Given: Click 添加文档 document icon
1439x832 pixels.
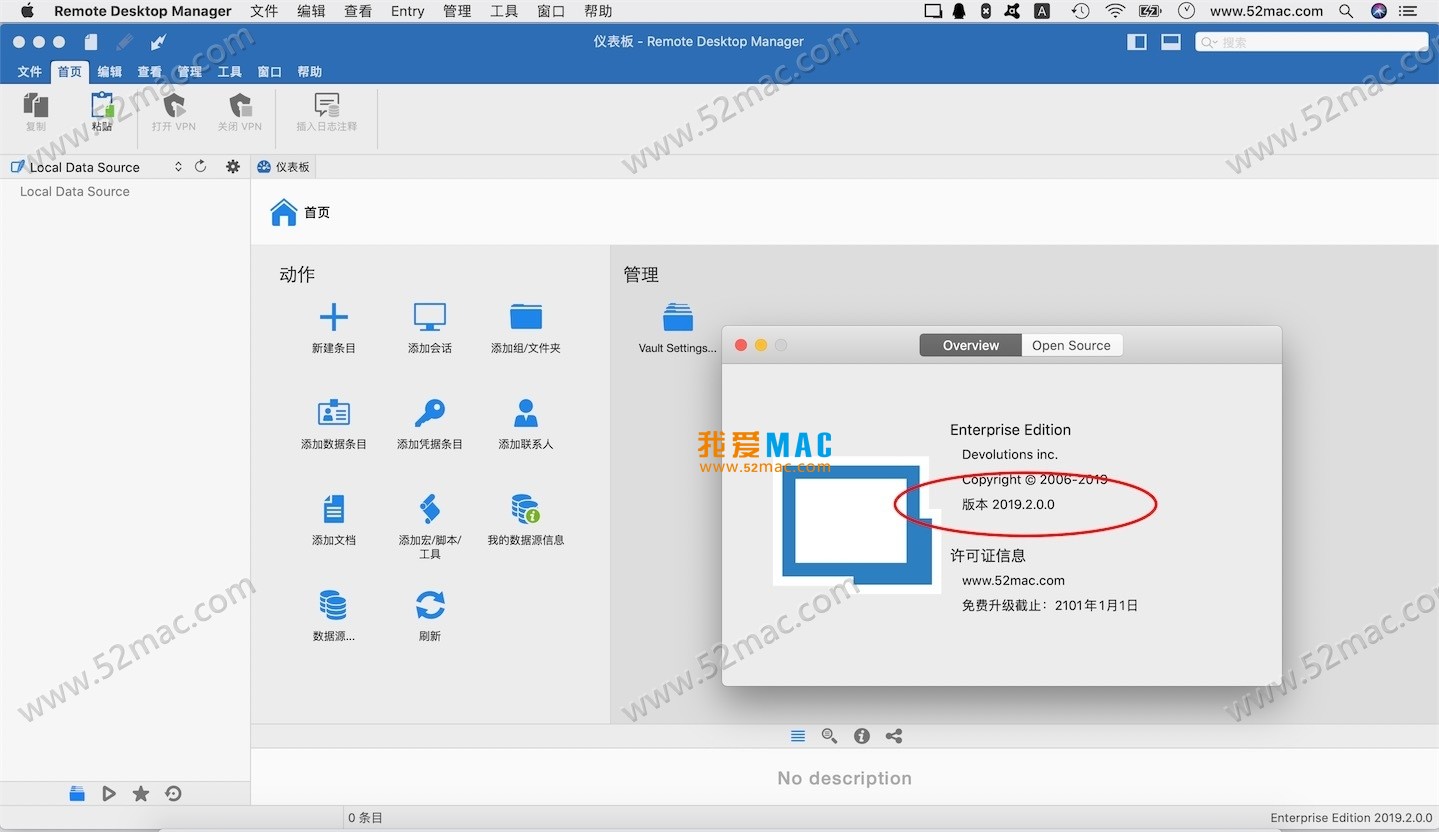Looking at the screenshot, I should 333,509.
